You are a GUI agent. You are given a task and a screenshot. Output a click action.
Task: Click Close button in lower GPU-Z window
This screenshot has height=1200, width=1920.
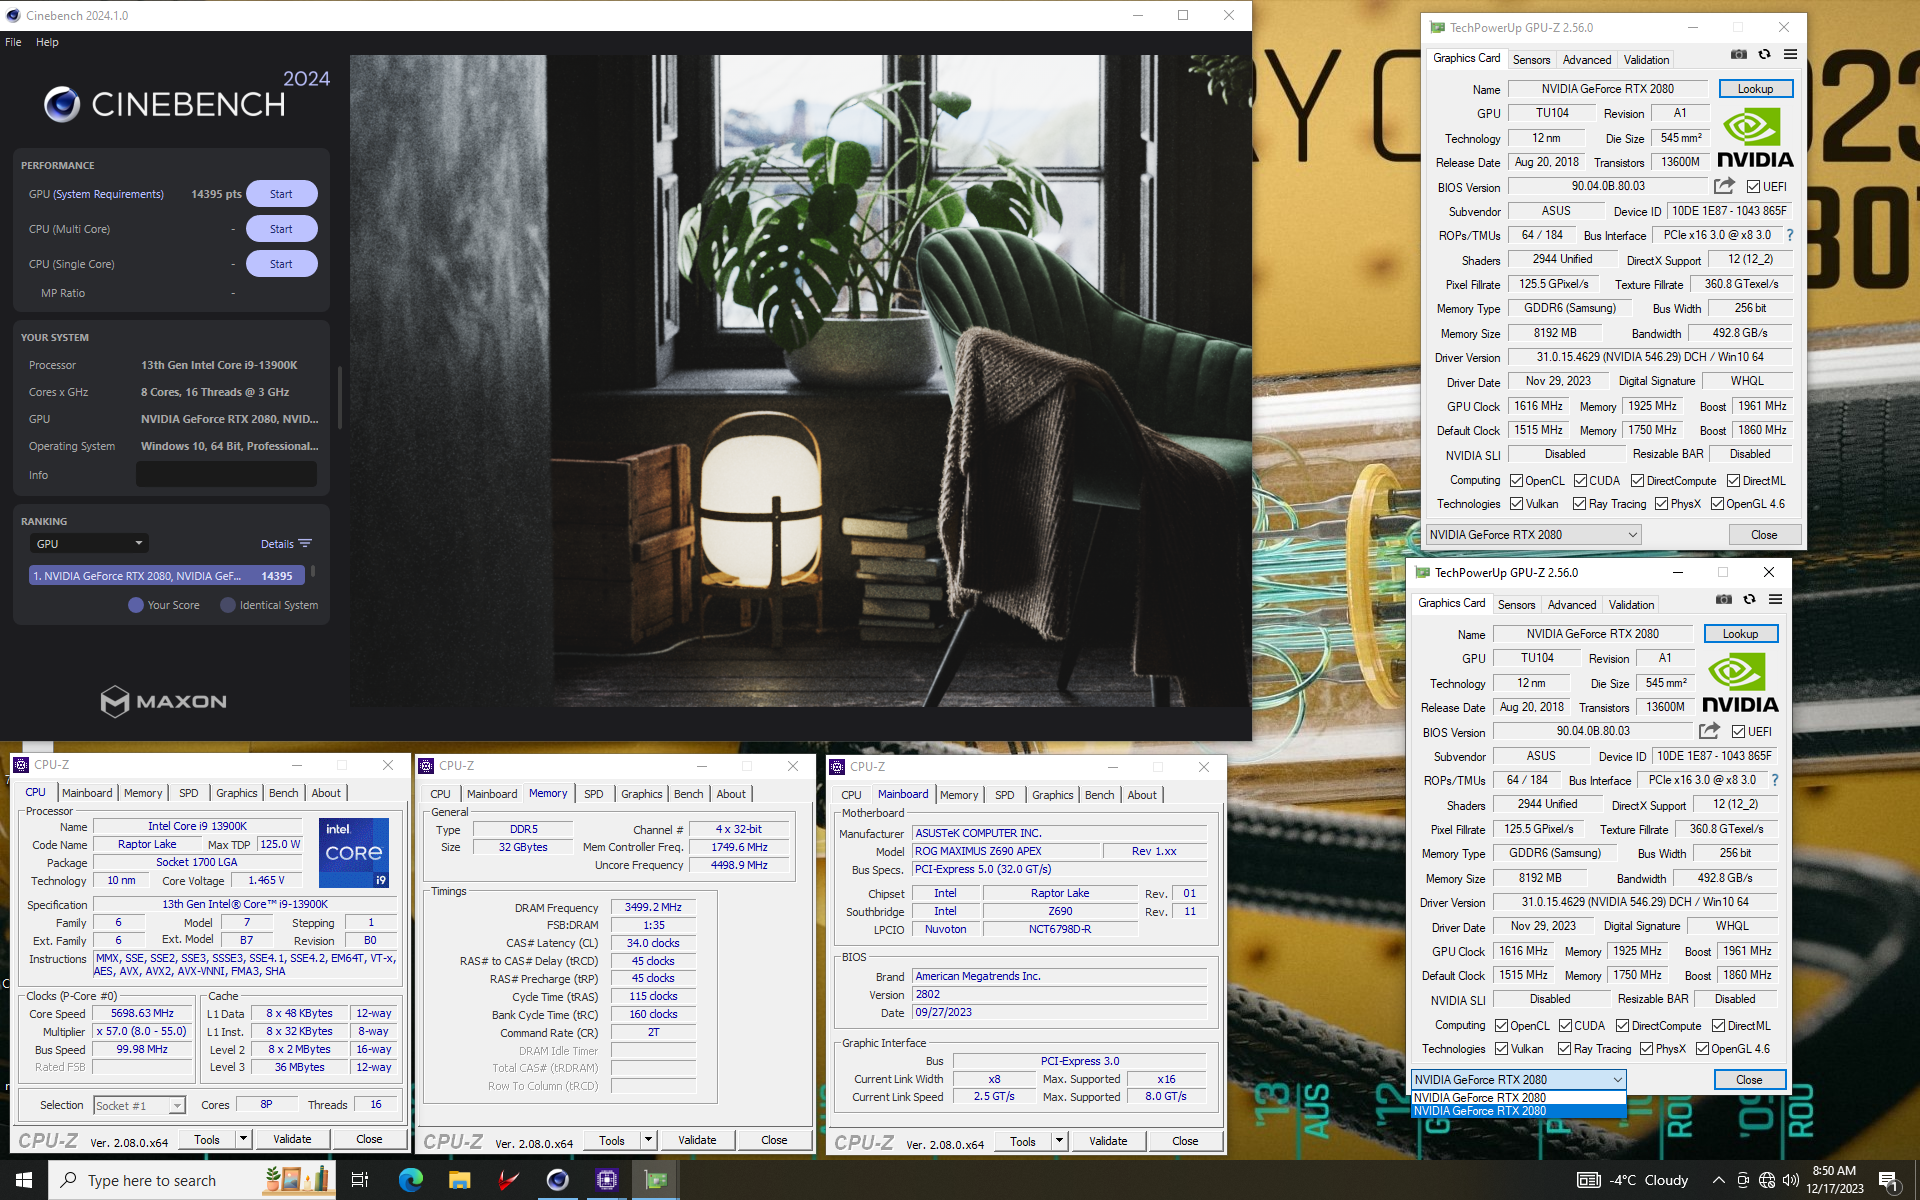click(x=1749, y=1080)
